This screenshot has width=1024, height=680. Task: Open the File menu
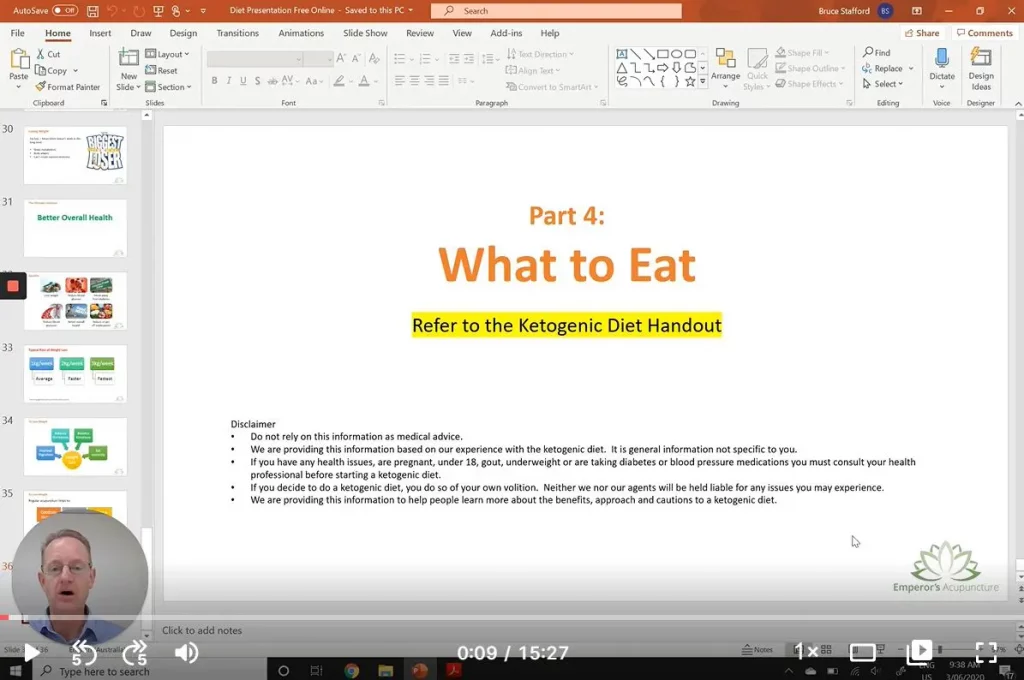point(18,33)
